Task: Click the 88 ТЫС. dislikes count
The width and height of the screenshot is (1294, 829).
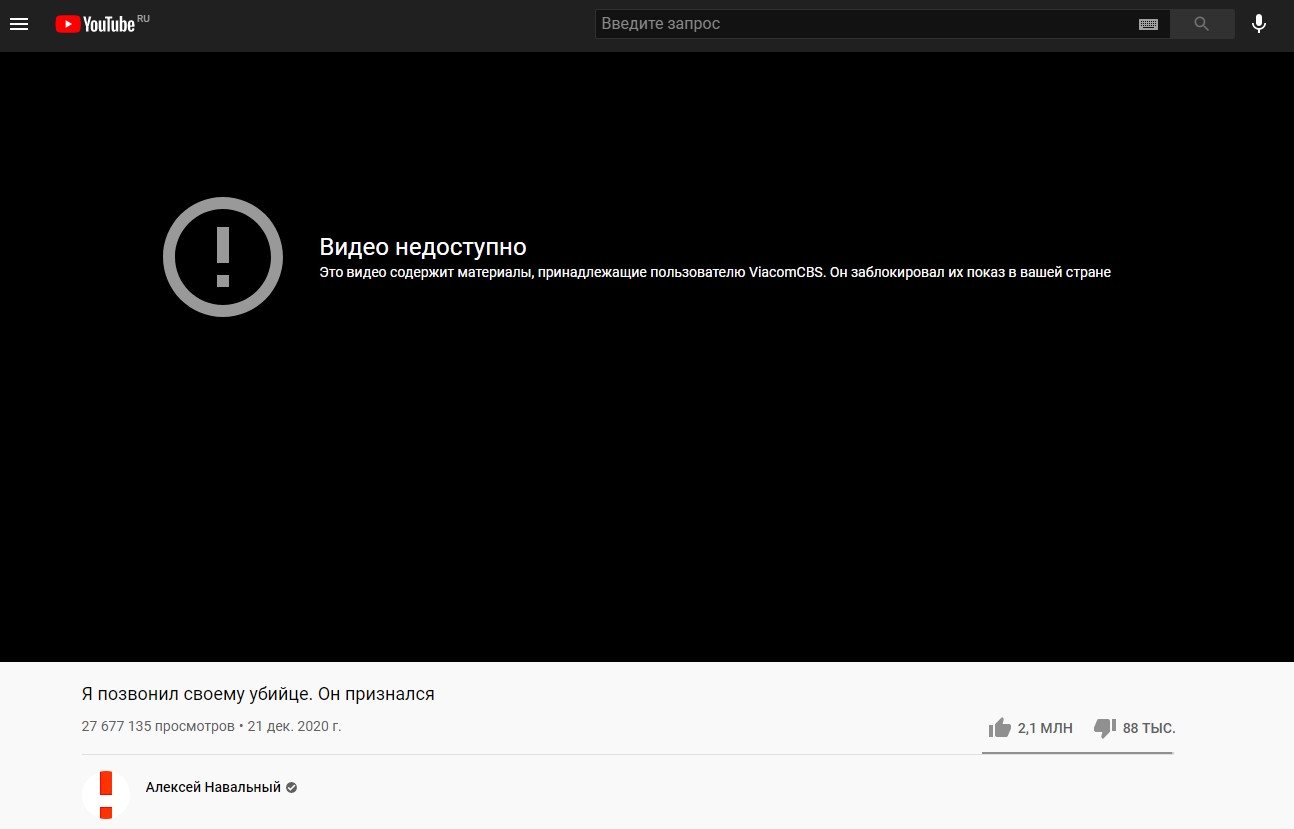Action: point(1149,728)
